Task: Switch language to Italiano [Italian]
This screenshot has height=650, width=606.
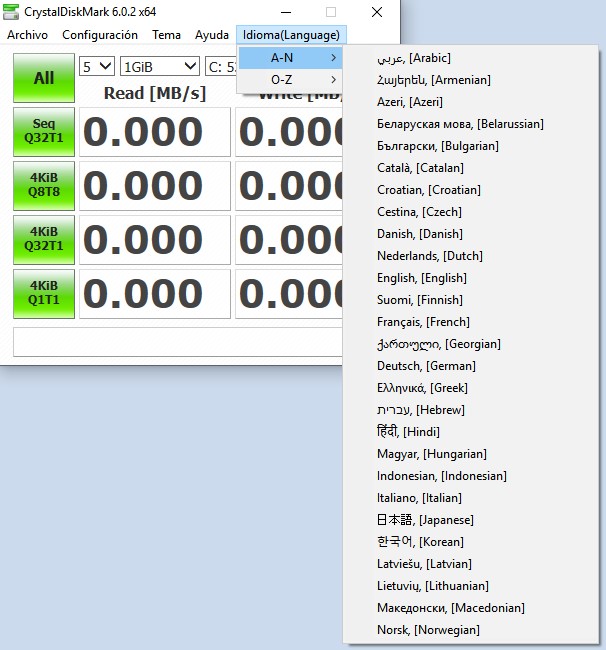Action: [x=471, y=497]
